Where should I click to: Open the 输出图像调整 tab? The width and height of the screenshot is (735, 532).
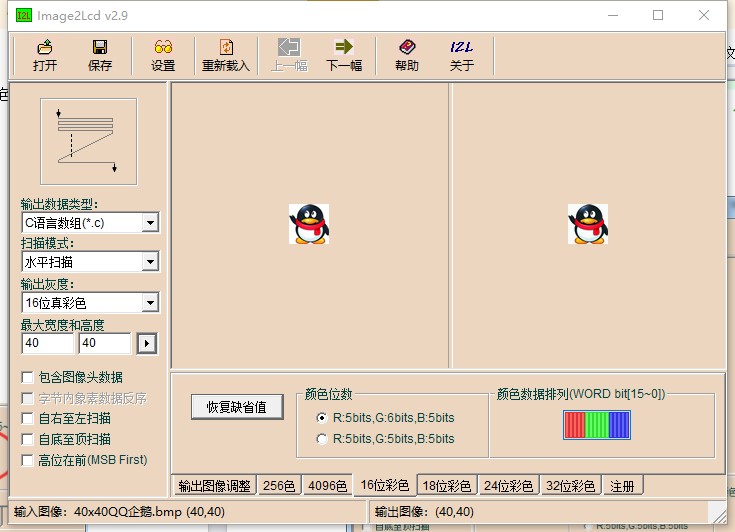tap(214, 486)
